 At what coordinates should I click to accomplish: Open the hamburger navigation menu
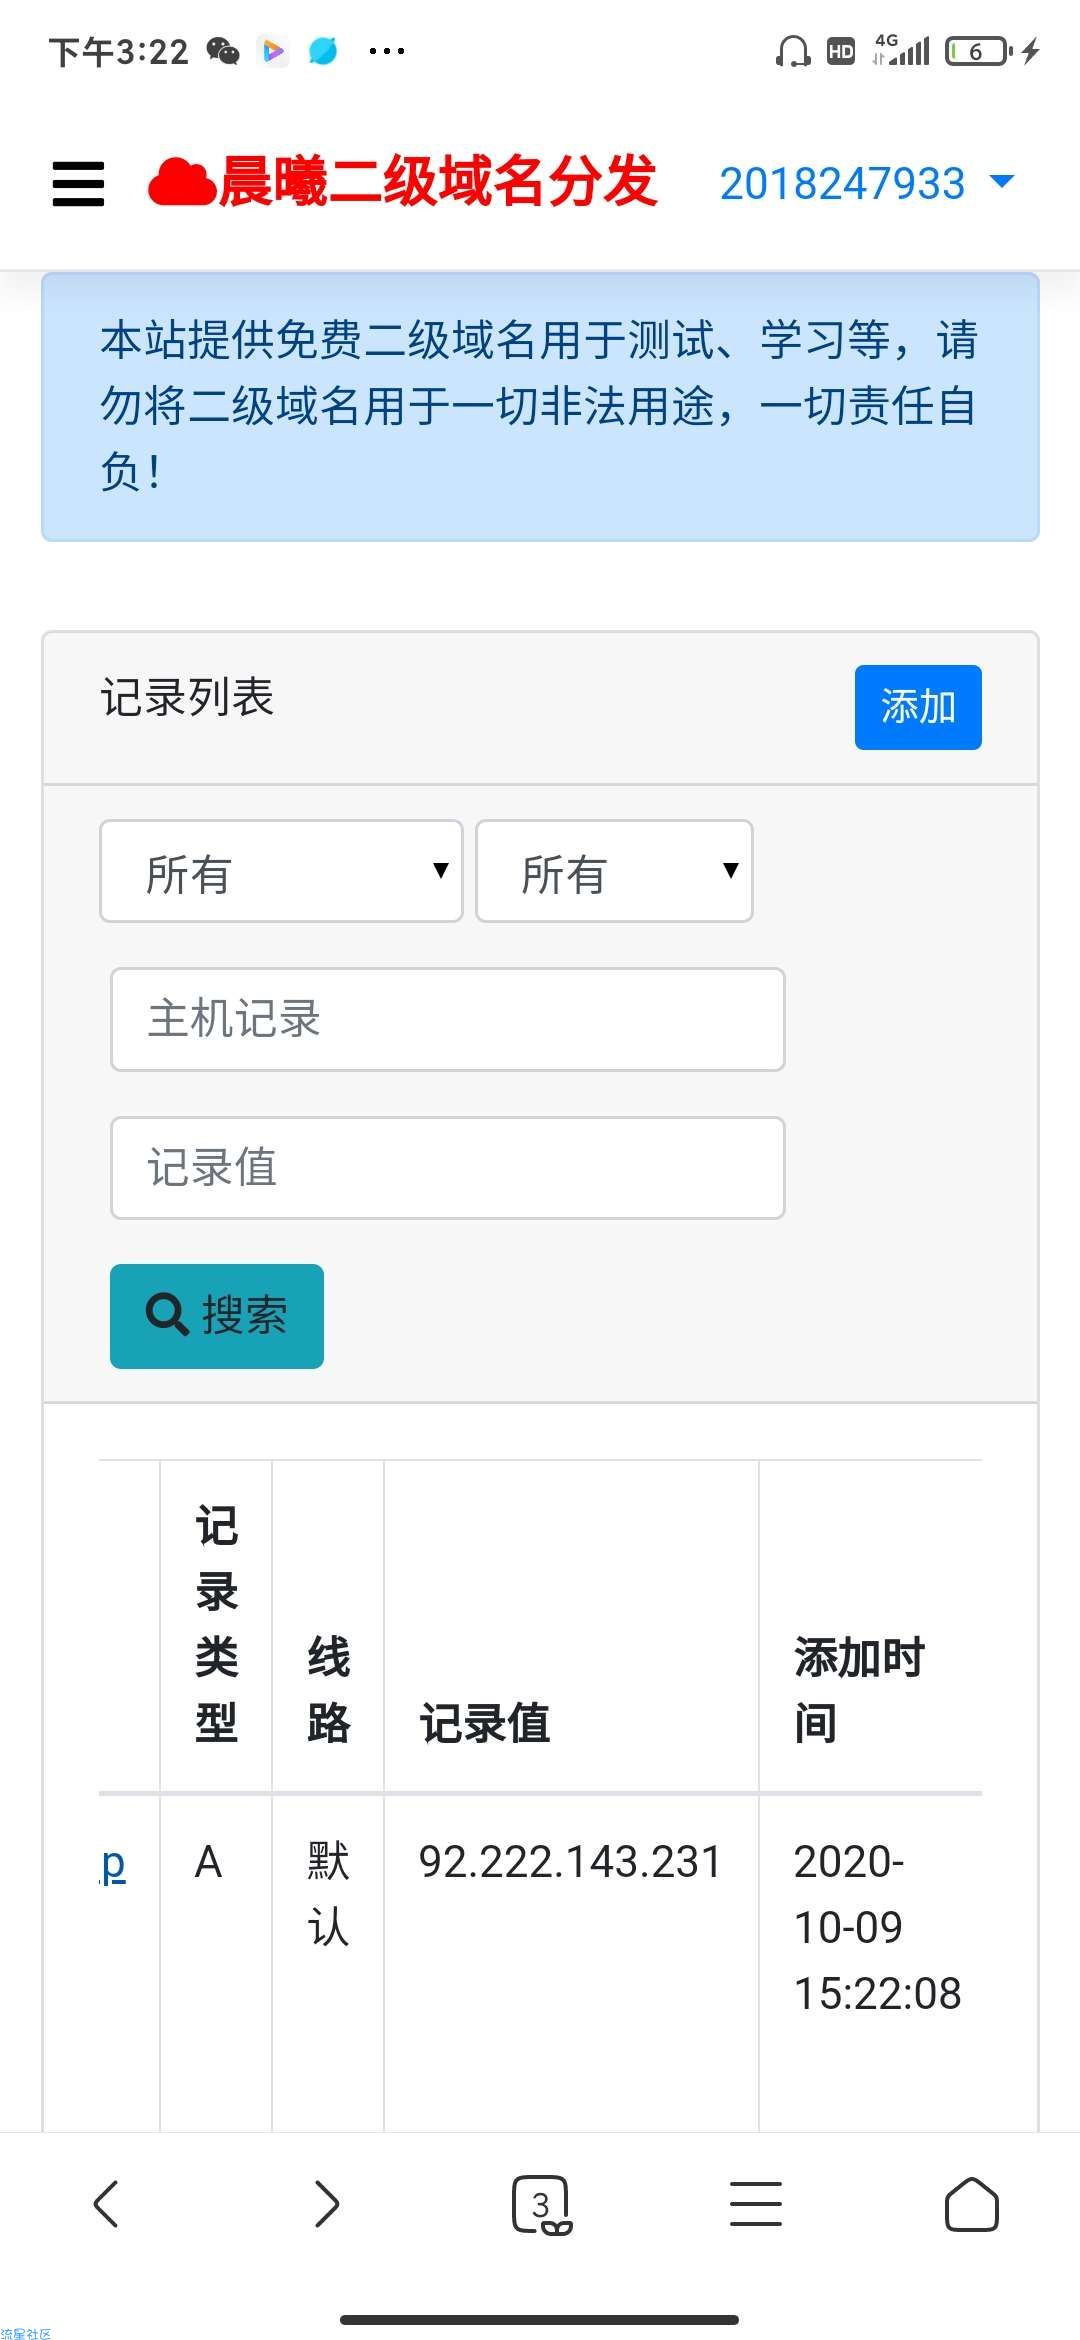click(78, 184)
